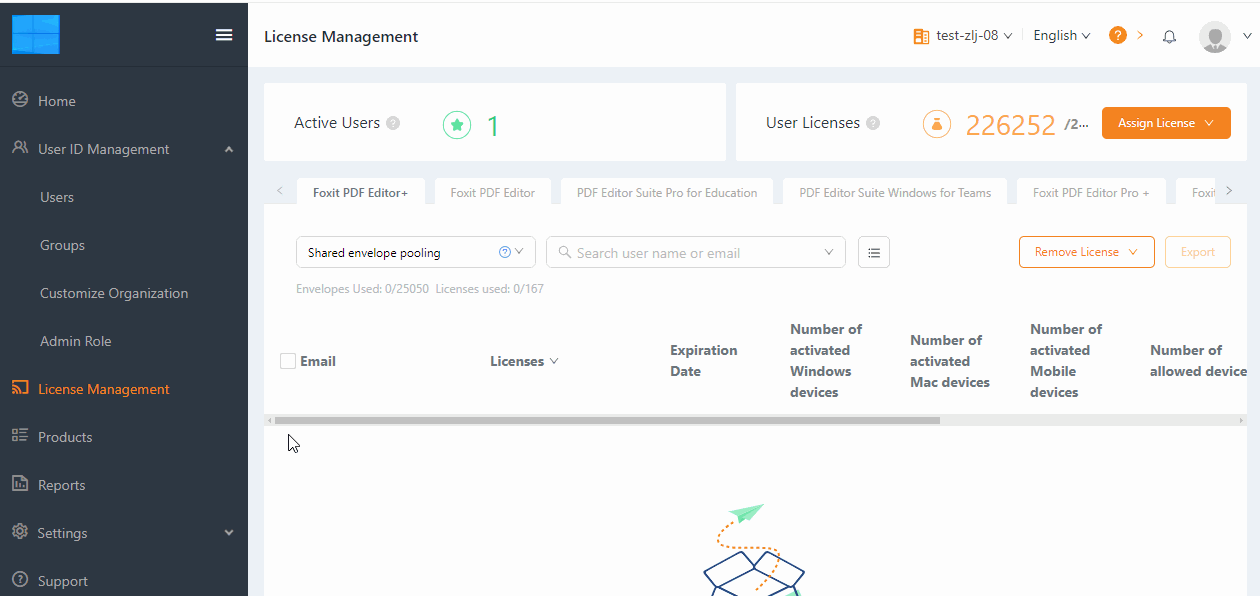Viewport: 1260px width, 596px height.
Task: Open the Assign License dropdown
Action: 1166,122
